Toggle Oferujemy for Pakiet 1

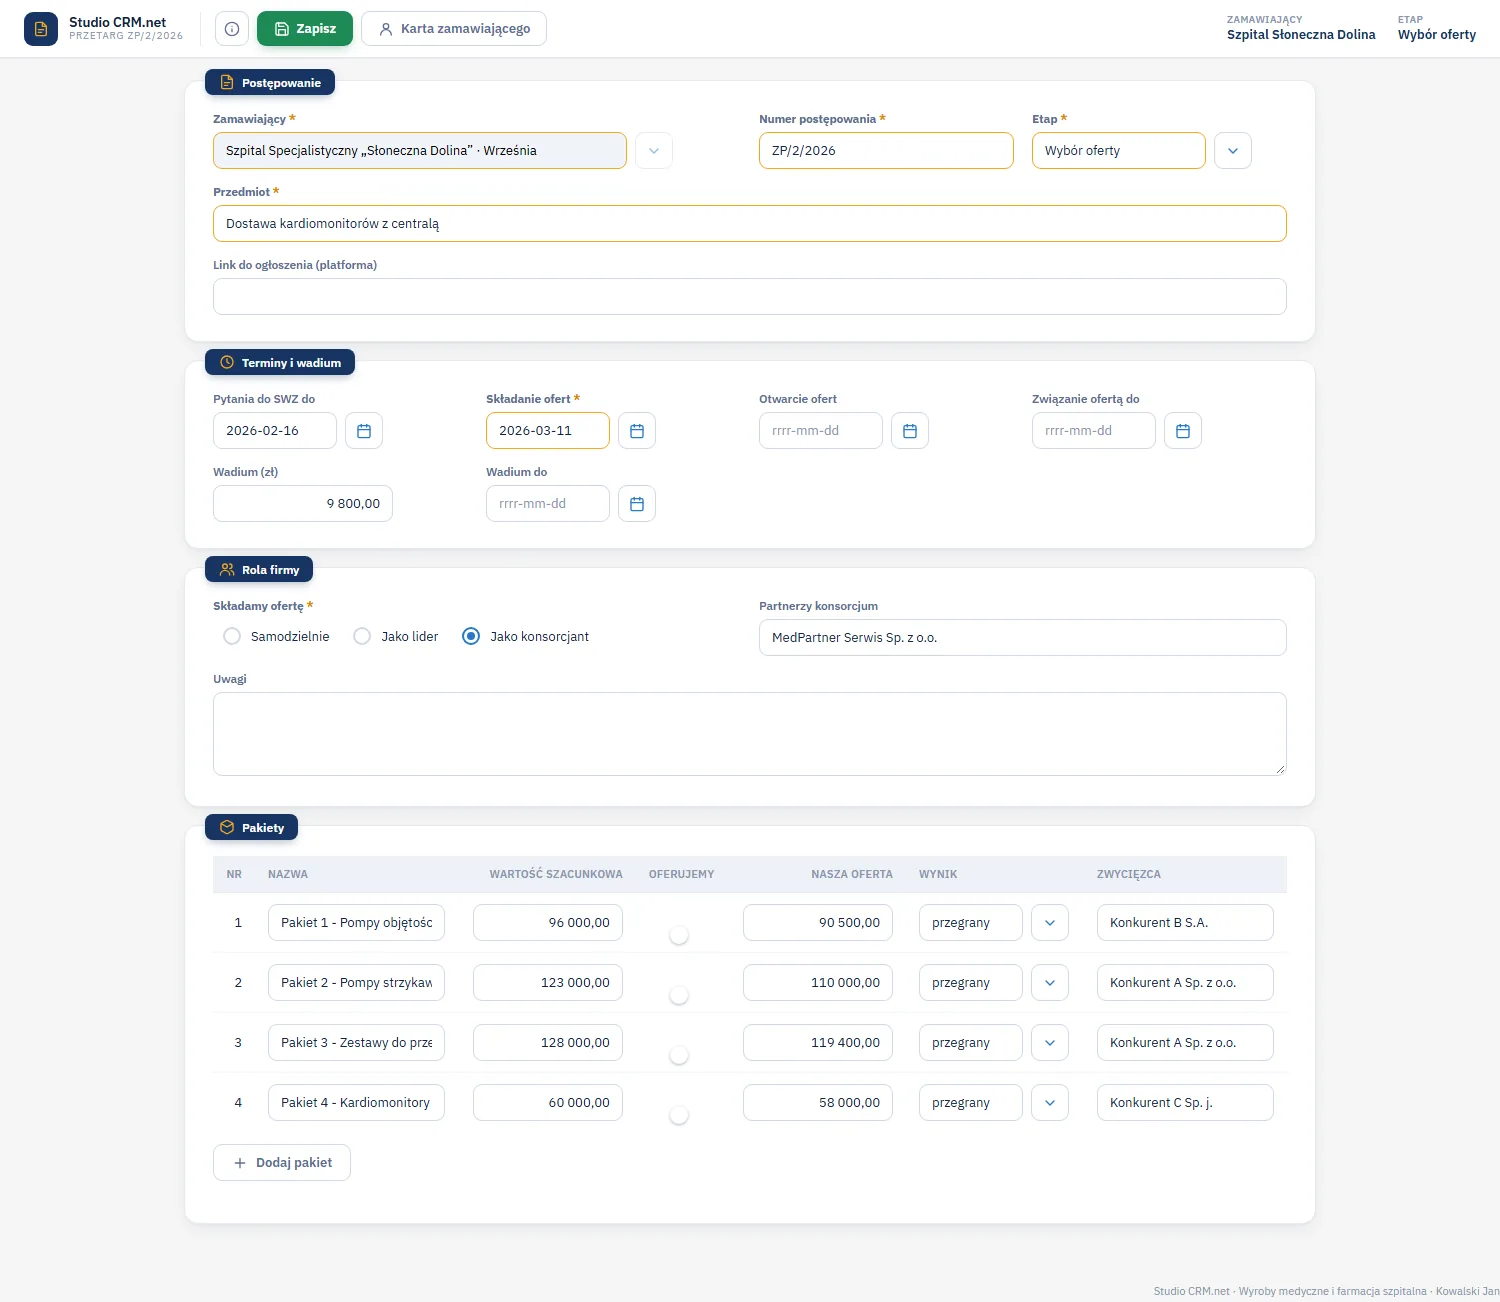pos(679,935)
